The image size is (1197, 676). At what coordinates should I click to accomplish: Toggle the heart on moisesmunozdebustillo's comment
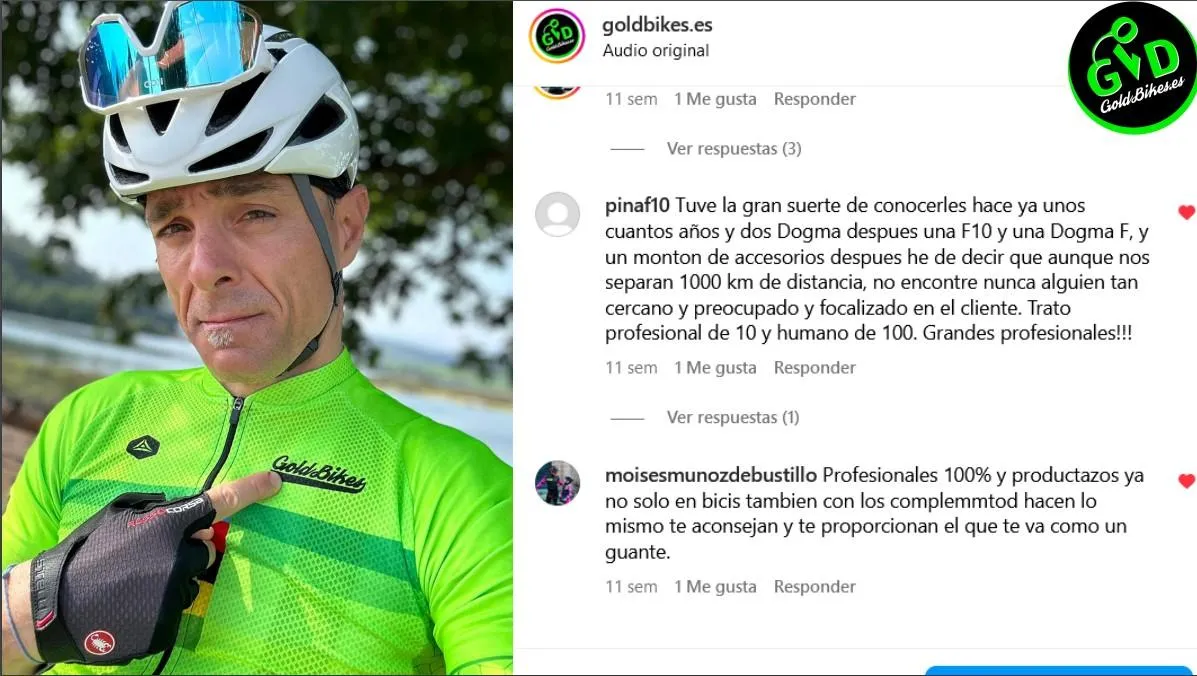(x=1186, y=481)
